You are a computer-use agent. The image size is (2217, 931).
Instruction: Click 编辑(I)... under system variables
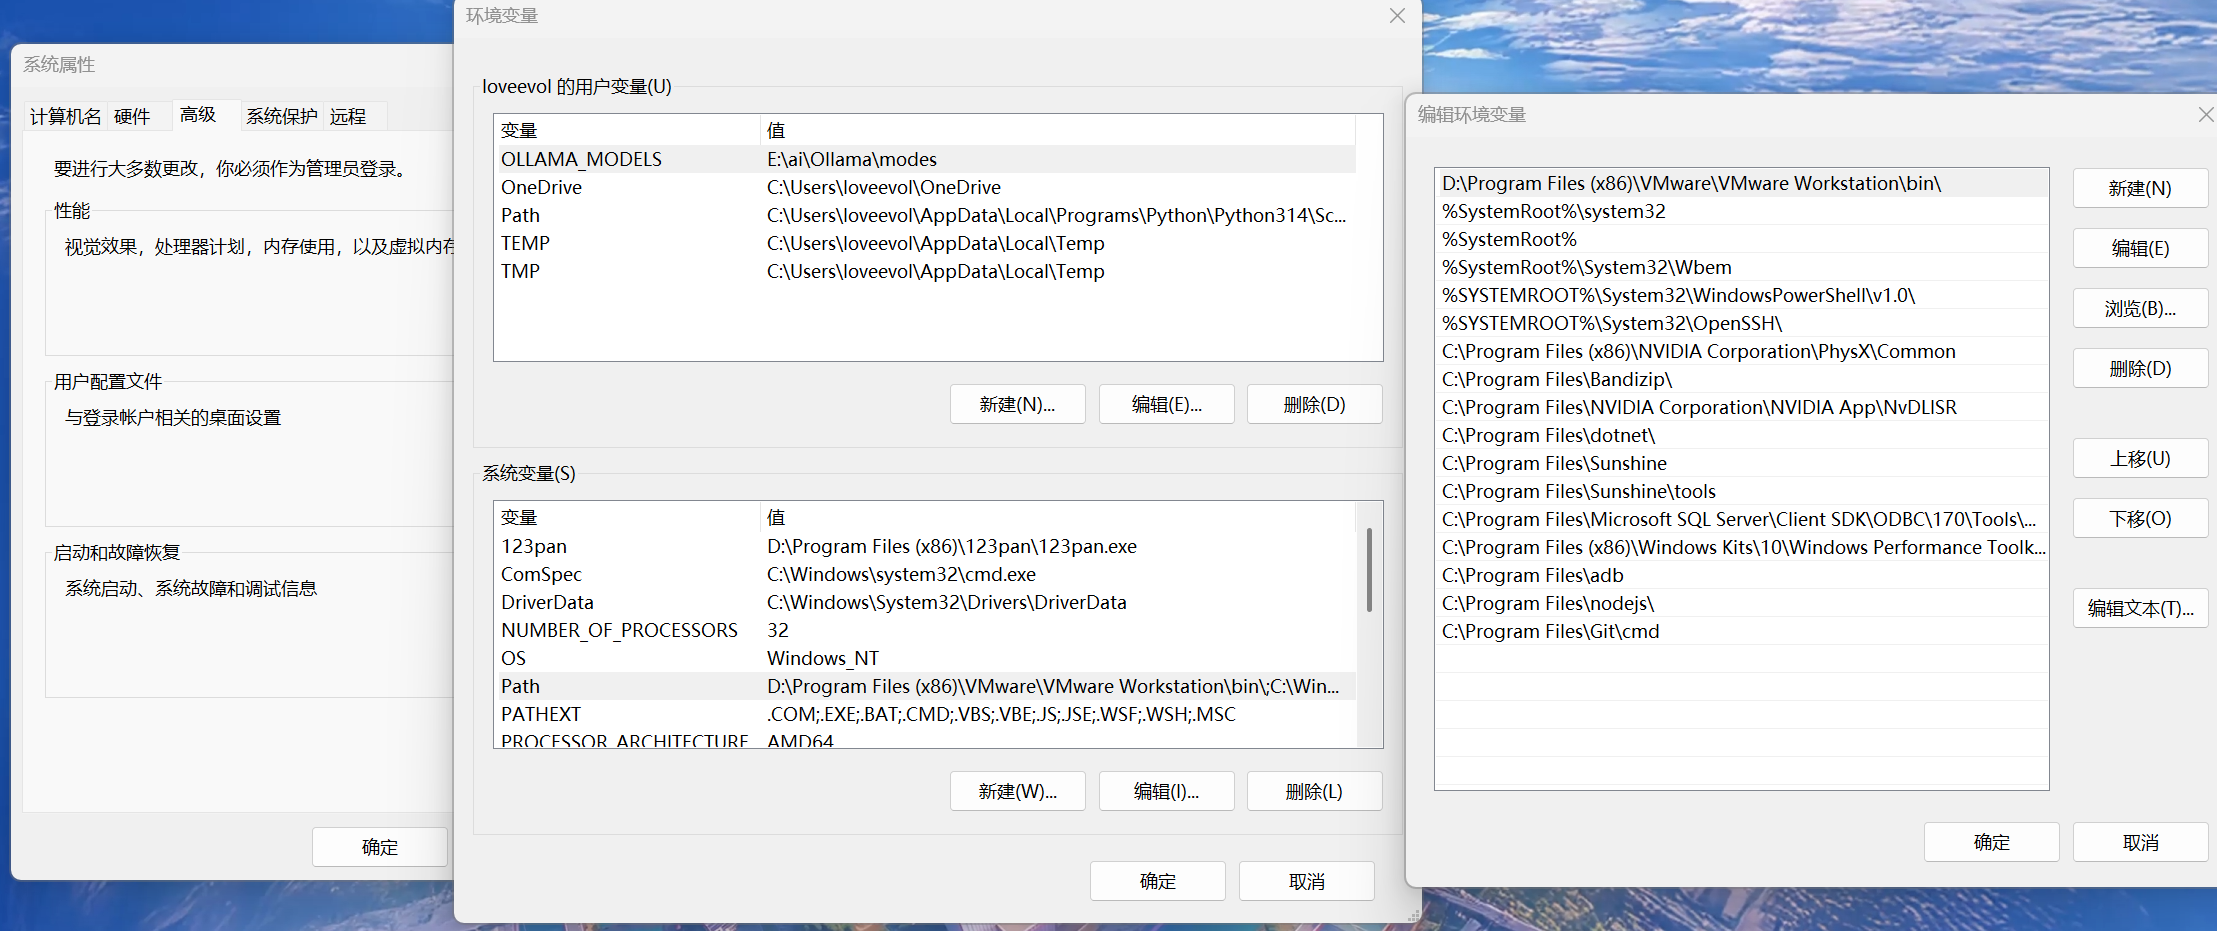[x=1167, y=792]
